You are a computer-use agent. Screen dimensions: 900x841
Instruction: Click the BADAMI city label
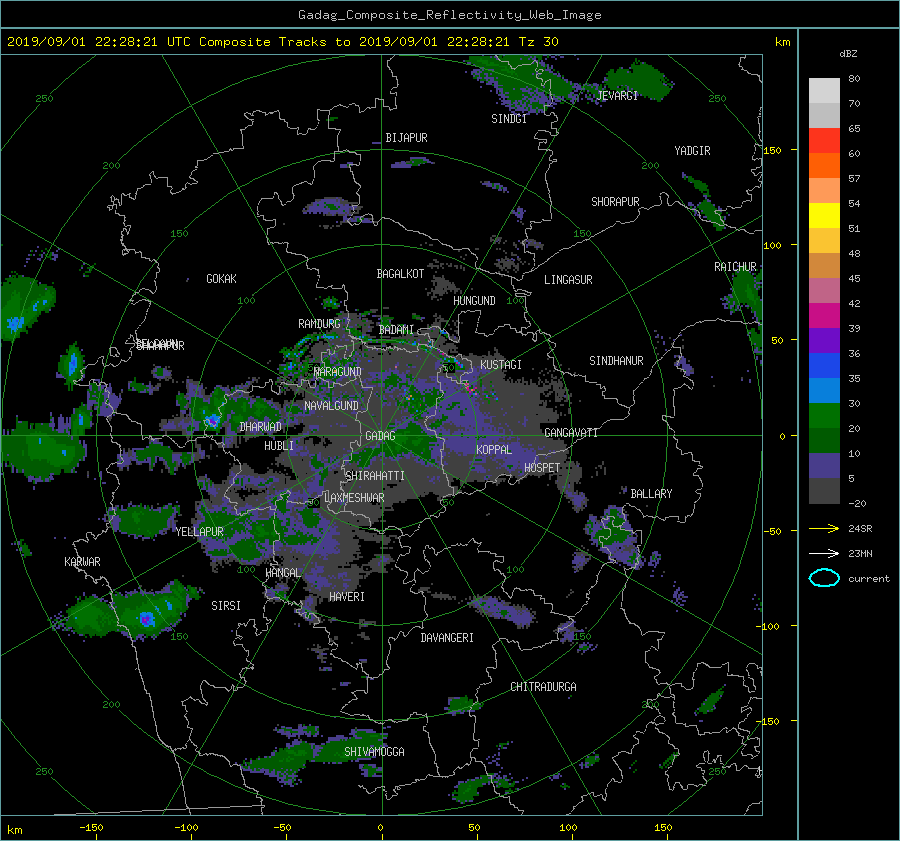pyautogui.click(x=396, y=330)
